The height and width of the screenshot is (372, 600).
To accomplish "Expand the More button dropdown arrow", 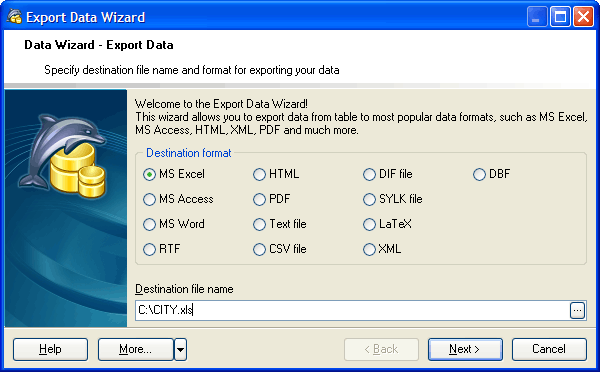I will (181, 349).
